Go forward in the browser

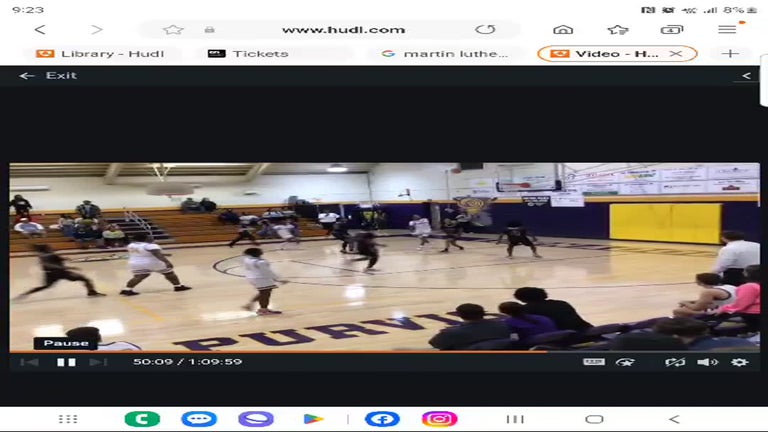pos(97,29)
